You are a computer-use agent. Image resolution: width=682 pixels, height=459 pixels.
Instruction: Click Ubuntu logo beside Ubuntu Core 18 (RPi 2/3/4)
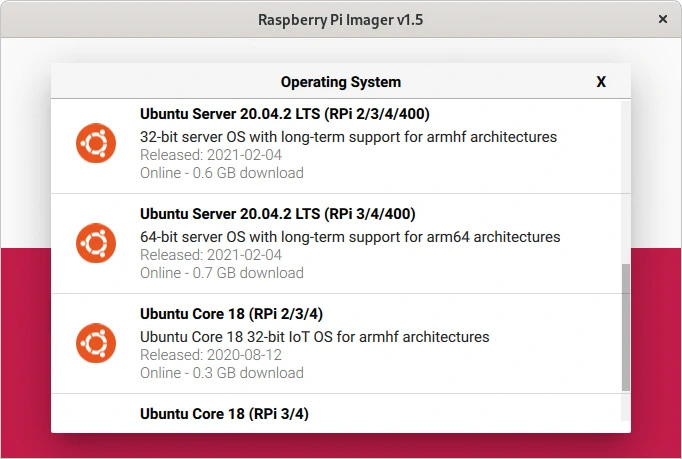pyautogui.click(x=96, y=343)
